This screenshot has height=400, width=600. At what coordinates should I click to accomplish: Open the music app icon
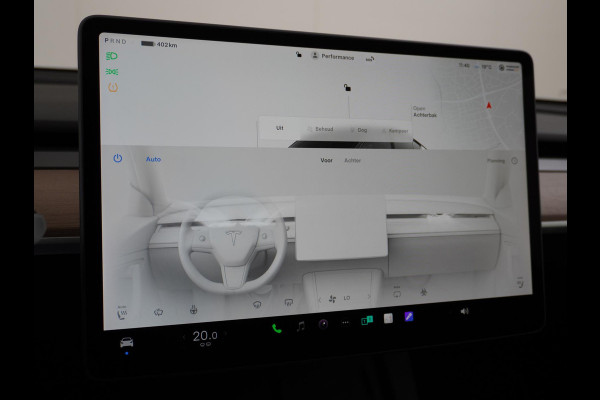(x=300, y=326)
